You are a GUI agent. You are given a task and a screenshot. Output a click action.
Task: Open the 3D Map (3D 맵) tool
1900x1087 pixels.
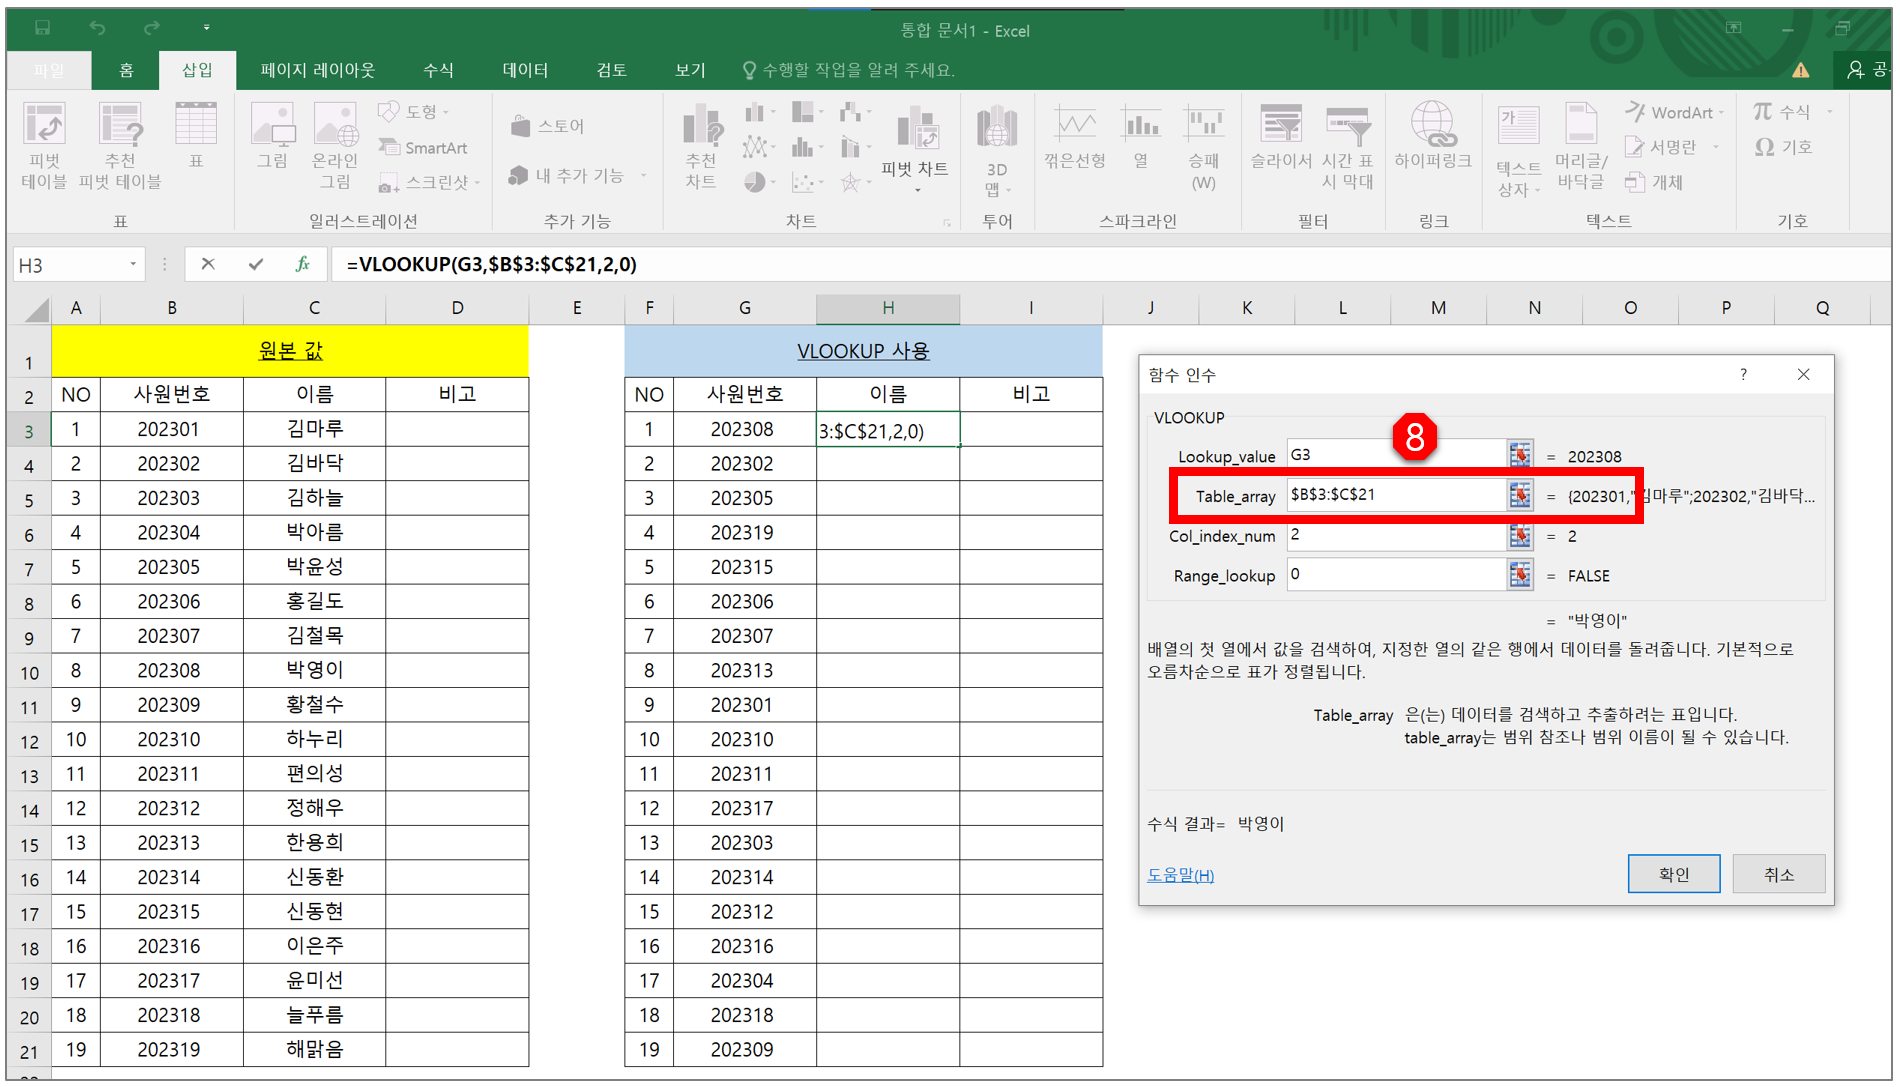[996, 150]
